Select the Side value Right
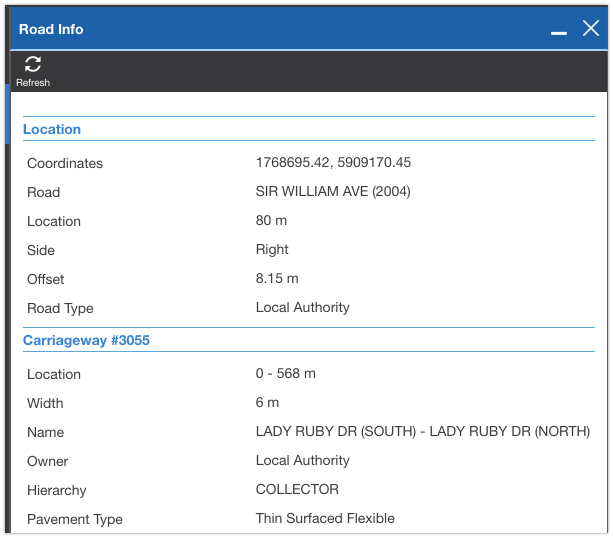The height and width of the screenshot is (538, 613). [272, 249]
